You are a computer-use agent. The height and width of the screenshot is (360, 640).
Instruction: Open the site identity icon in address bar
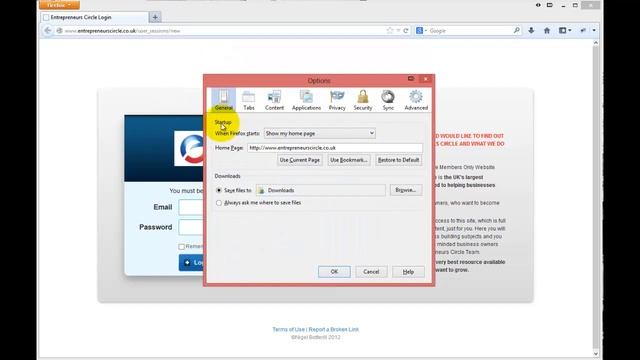click(x=60, y=31)
